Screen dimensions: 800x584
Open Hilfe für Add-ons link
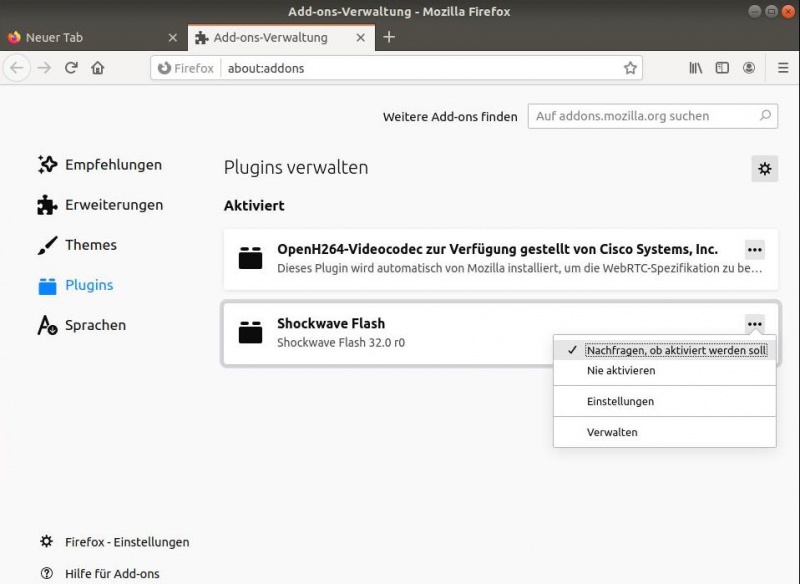coord(100,574)
